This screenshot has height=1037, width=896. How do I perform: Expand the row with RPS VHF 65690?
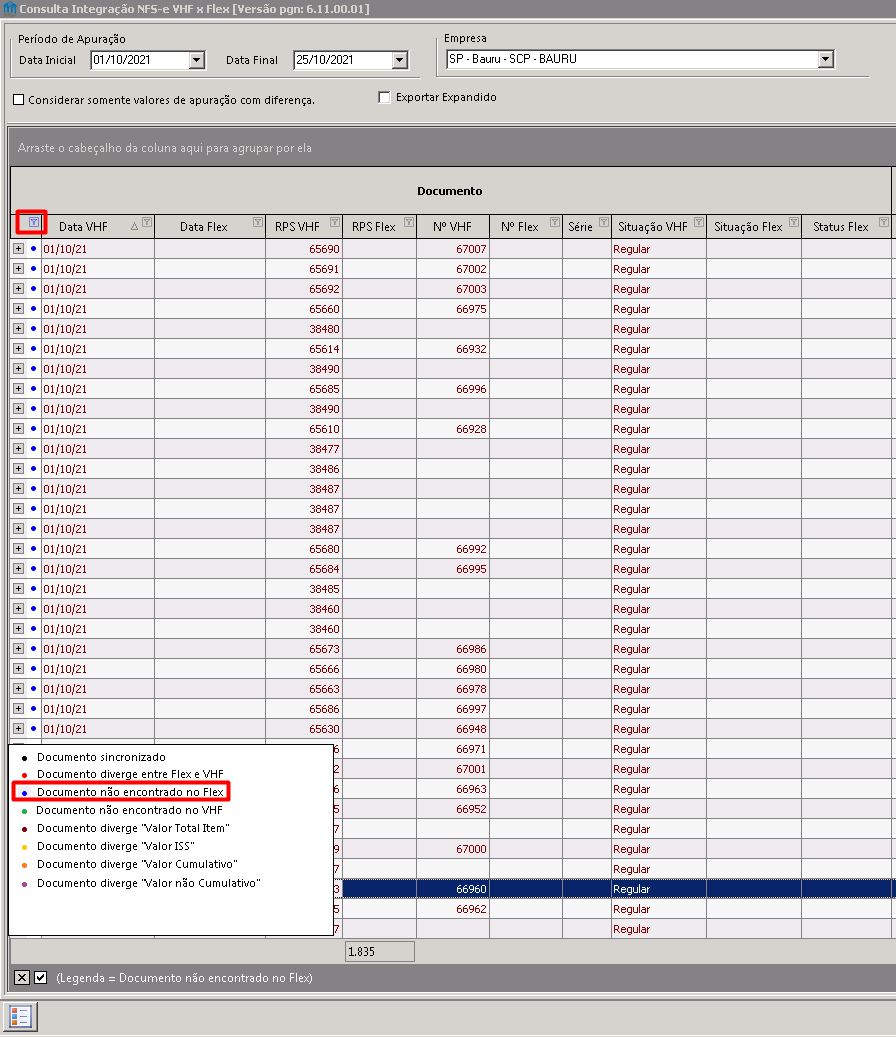pyautogui.click(x=19, y=249)
